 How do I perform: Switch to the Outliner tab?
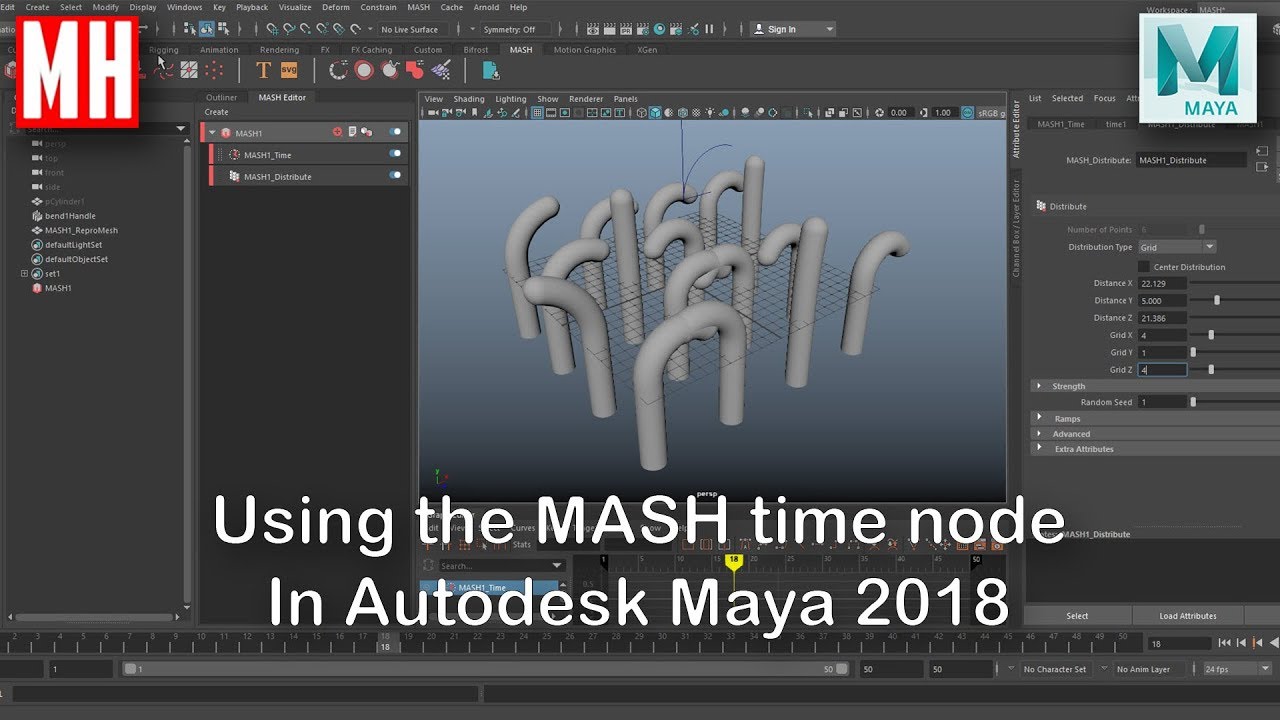point(221,97)
